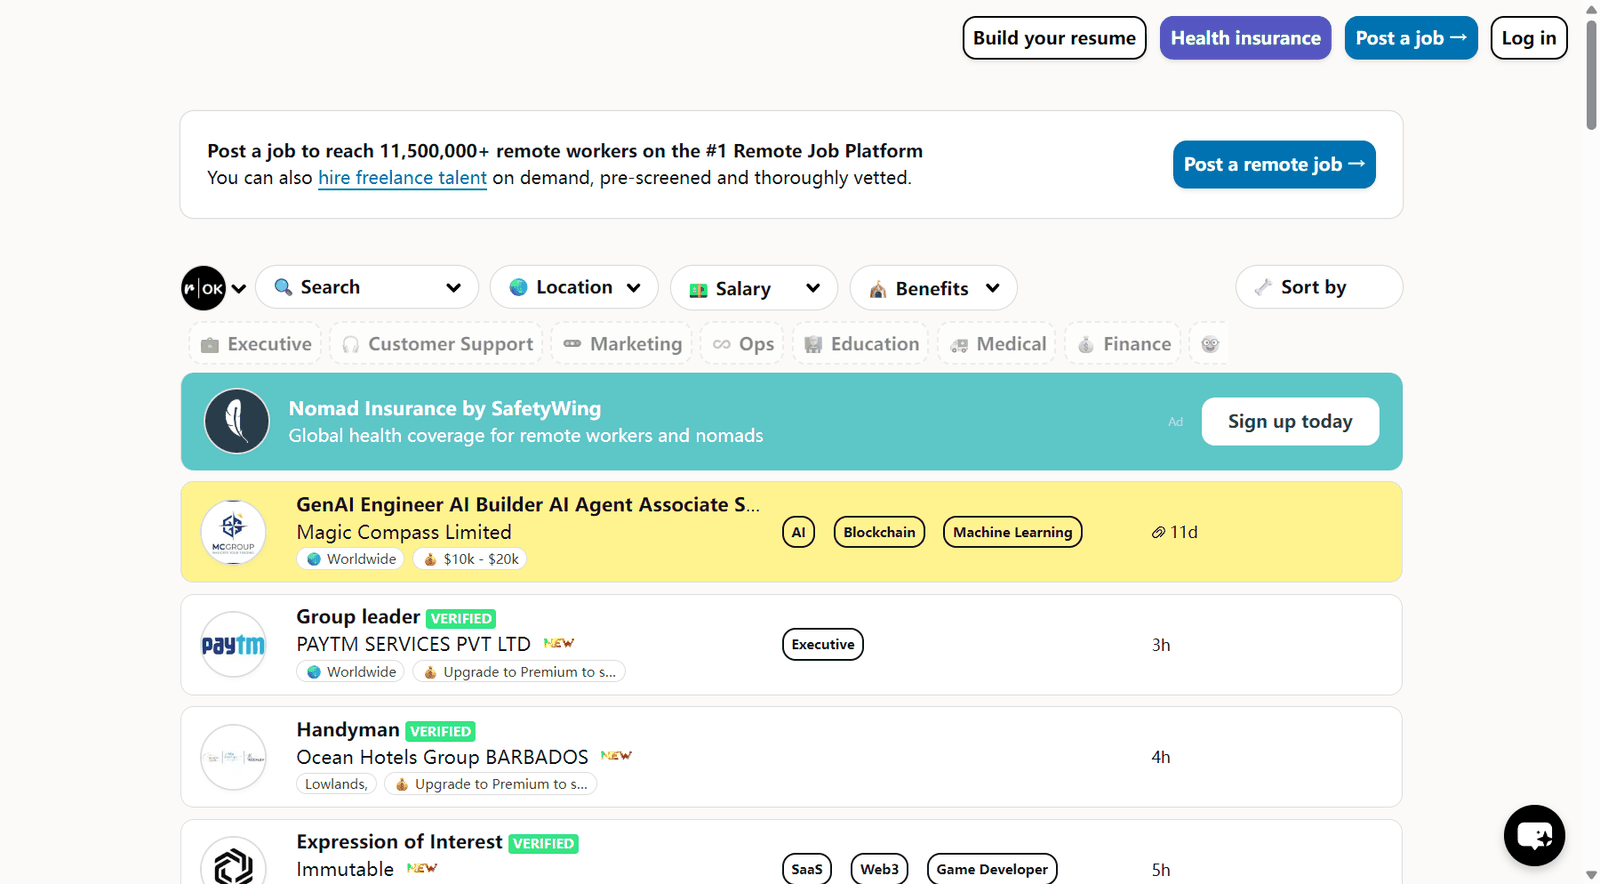Select the Executive category tag
The width and height of the screenshot is (1600, 884).
[256, 344]
